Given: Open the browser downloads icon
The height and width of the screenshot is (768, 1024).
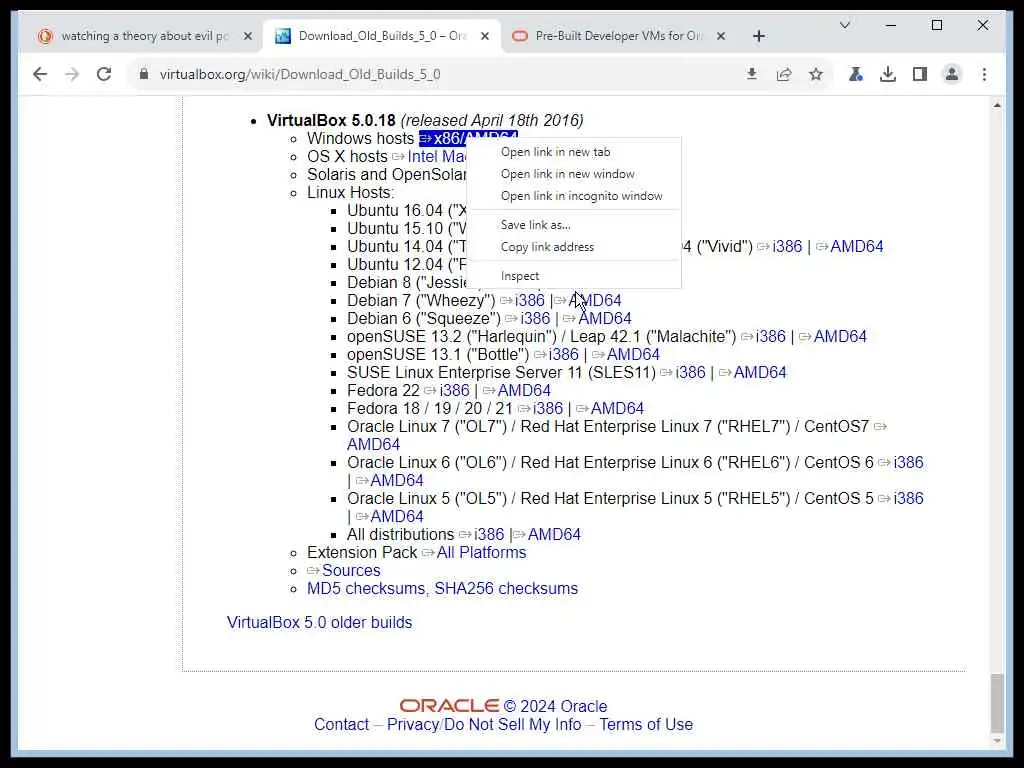Looking at the screenshot, I should [x=888, y=74].
